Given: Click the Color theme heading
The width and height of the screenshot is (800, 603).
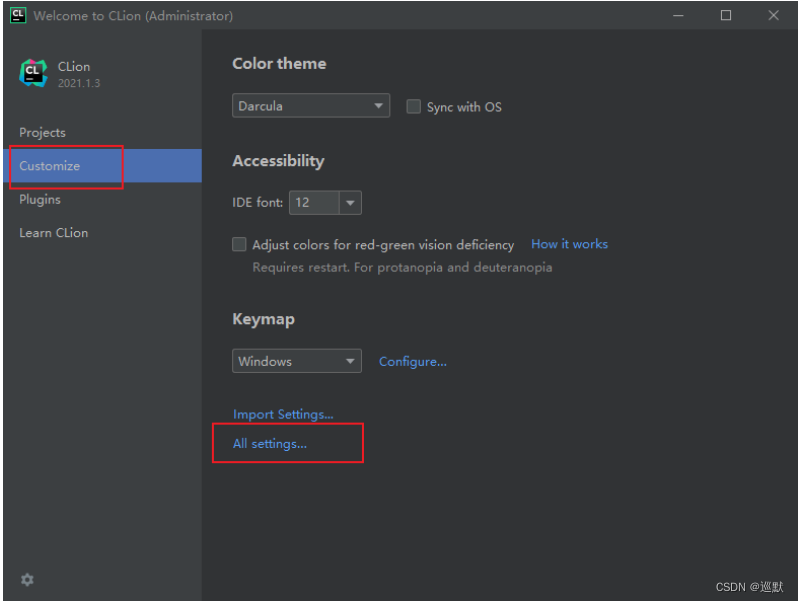Looking at the screenshot, I should tap(279, 64).
